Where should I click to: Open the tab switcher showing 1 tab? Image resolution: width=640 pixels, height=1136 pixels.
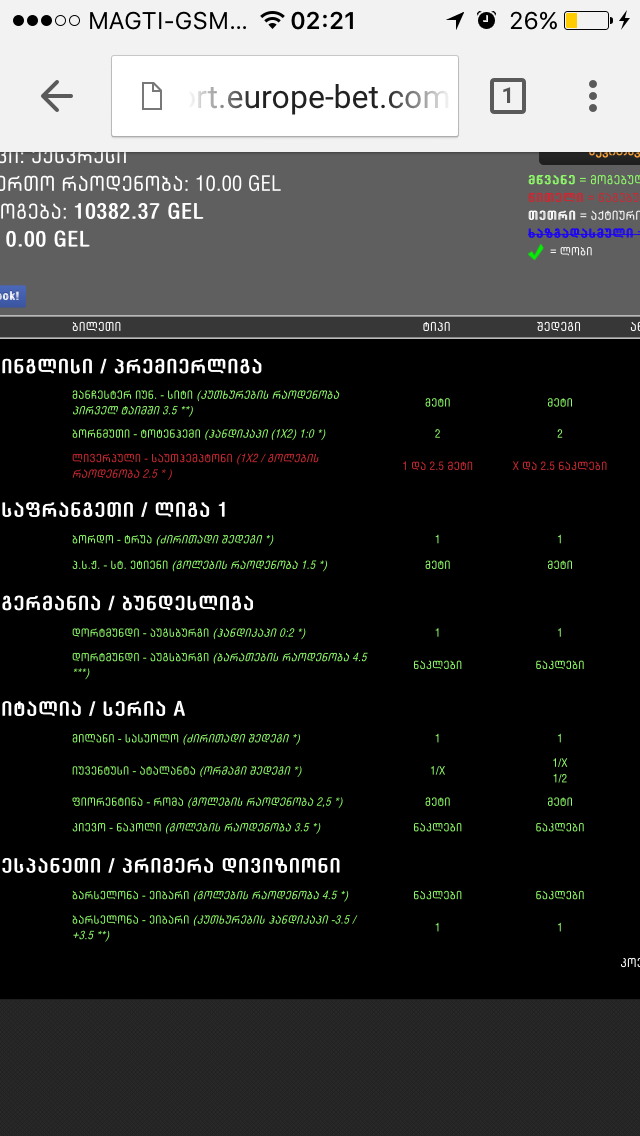pyautogui.click(x=507, y=96)
